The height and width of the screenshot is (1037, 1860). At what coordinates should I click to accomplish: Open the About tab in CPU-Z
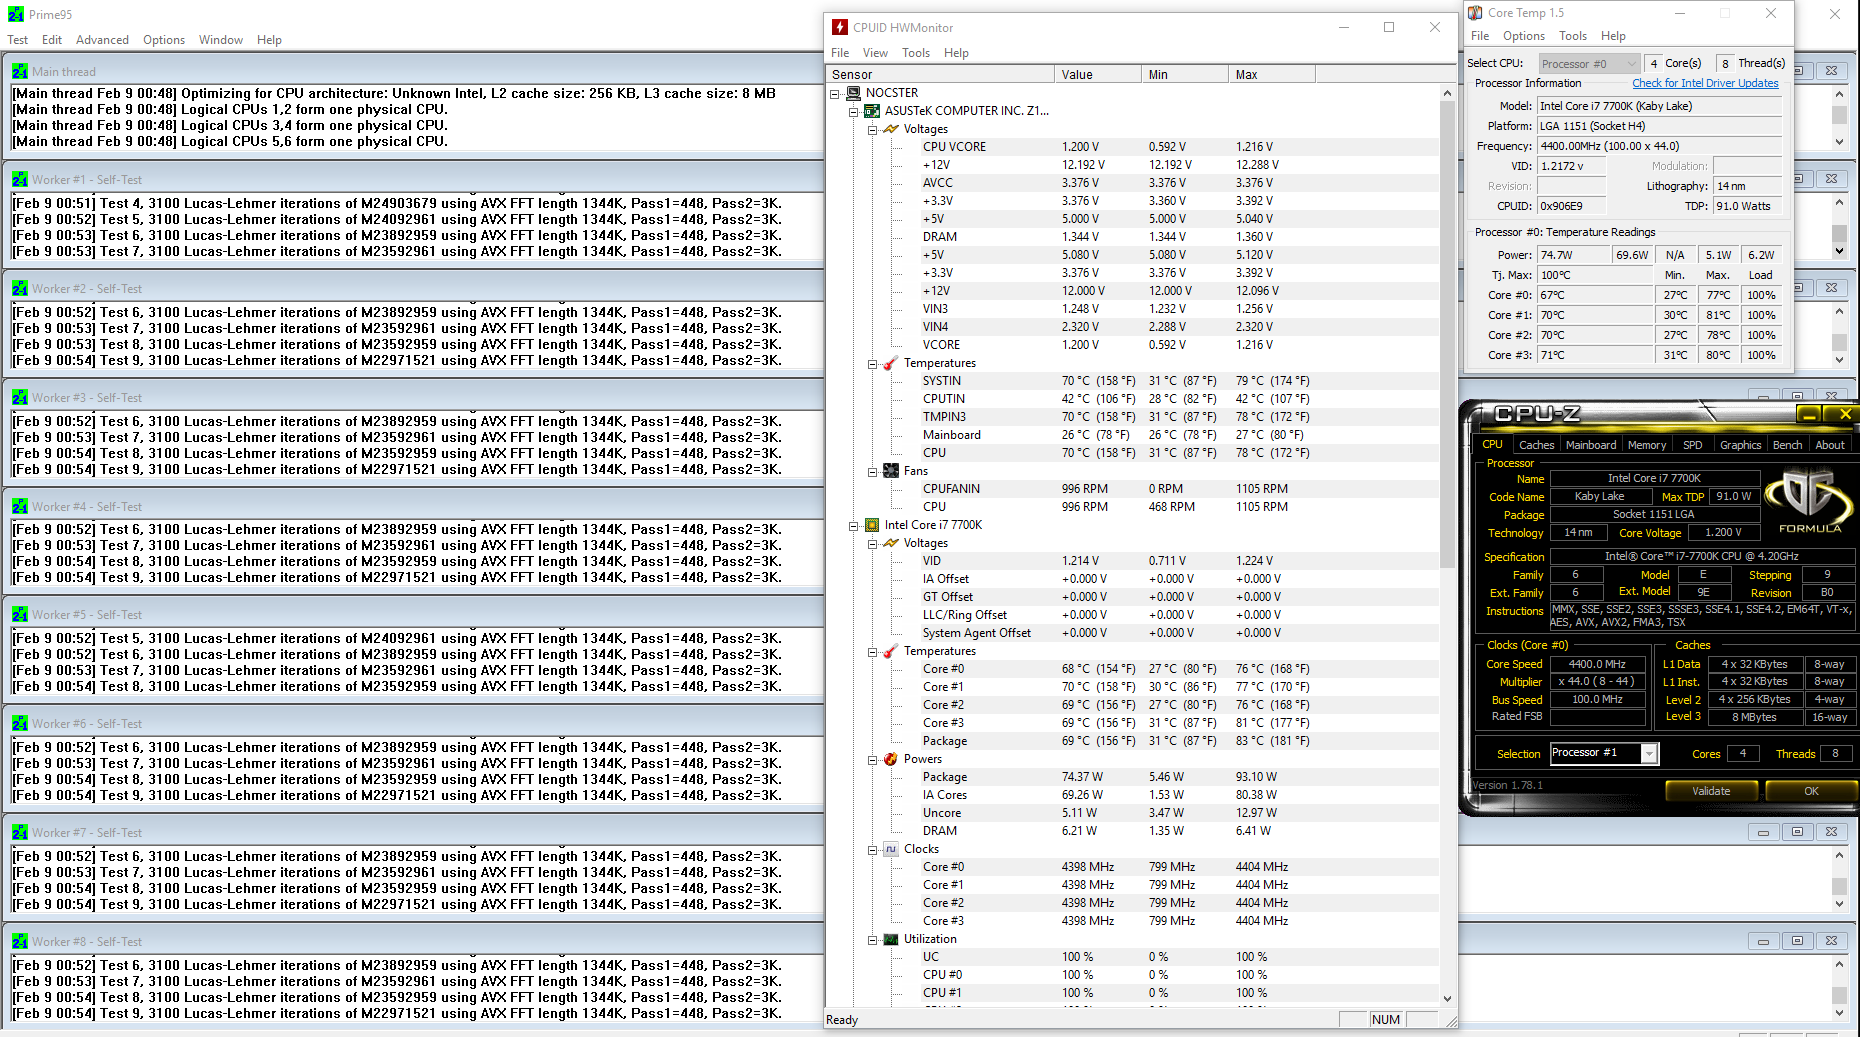pyautogui.click(x=1830, y=445)
